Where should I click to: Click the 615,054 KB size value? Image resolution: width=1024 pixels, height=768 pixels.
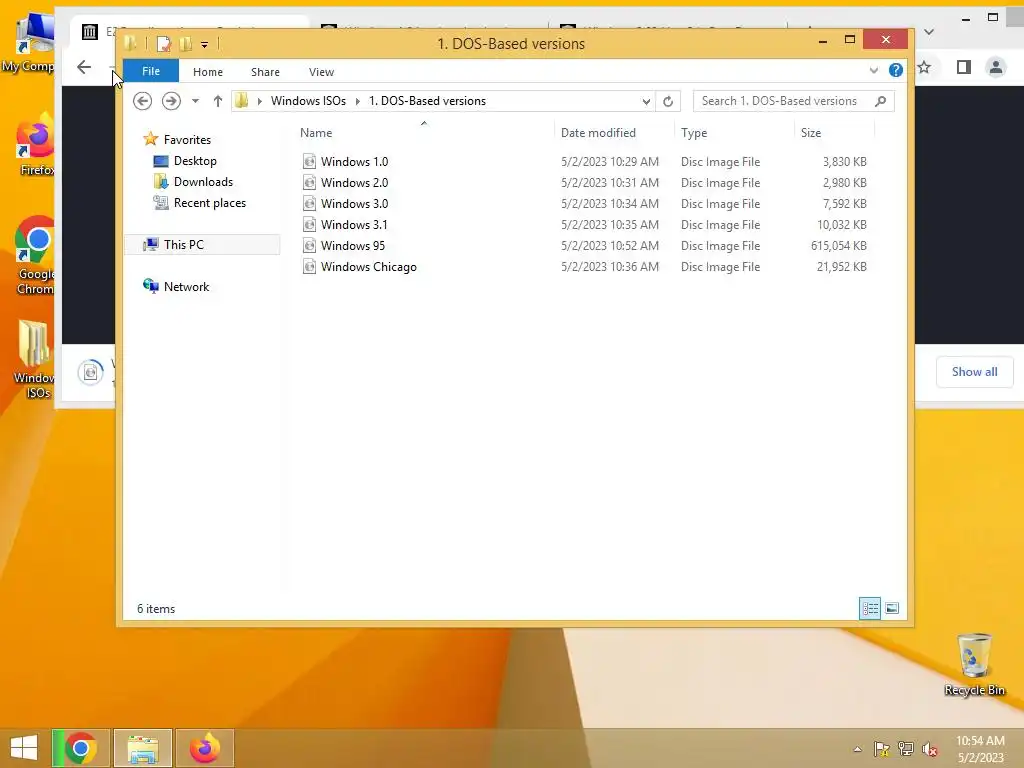pos(839,246)
